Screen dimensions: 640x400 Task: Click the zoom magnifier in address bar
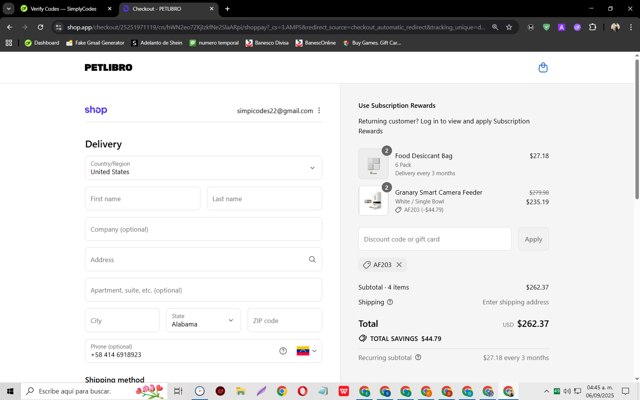tap(495, 27)
